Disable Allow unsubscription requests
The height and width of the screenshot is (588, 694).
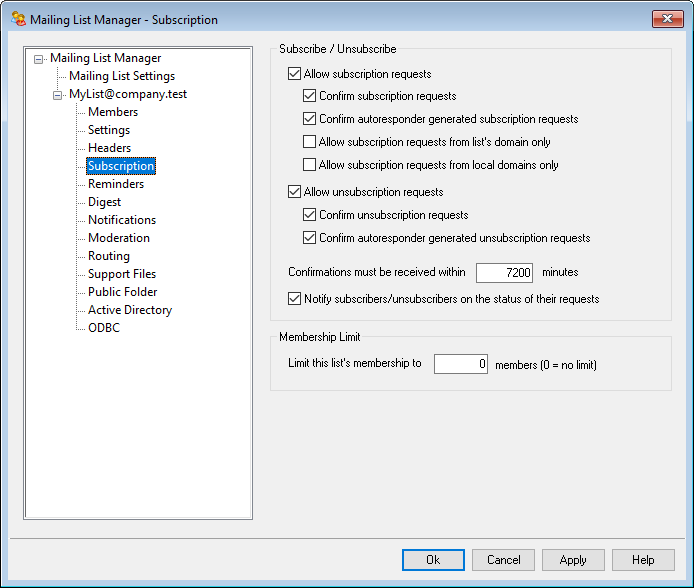pyautogui.click(x=294, y=192)
